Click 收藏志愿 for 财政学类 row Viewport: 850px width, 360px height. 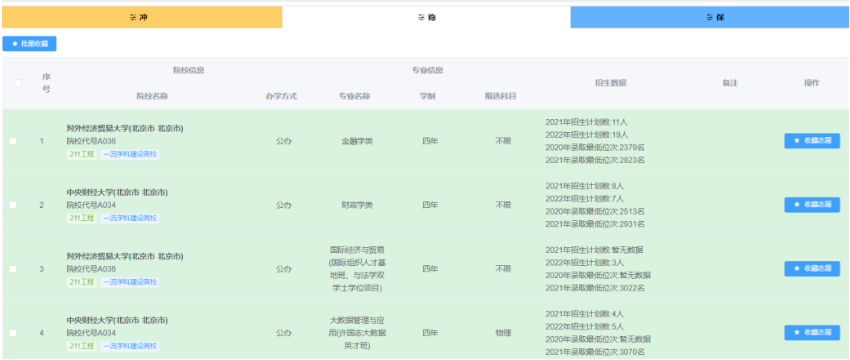812,205
